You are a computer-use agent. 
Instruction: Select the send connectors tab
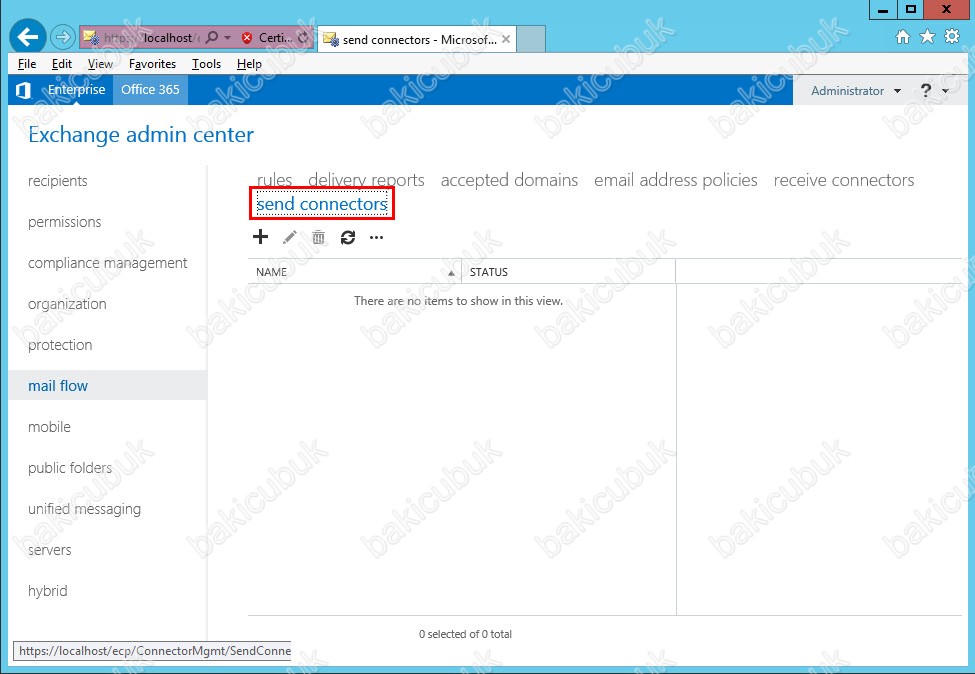coord(321,204)
